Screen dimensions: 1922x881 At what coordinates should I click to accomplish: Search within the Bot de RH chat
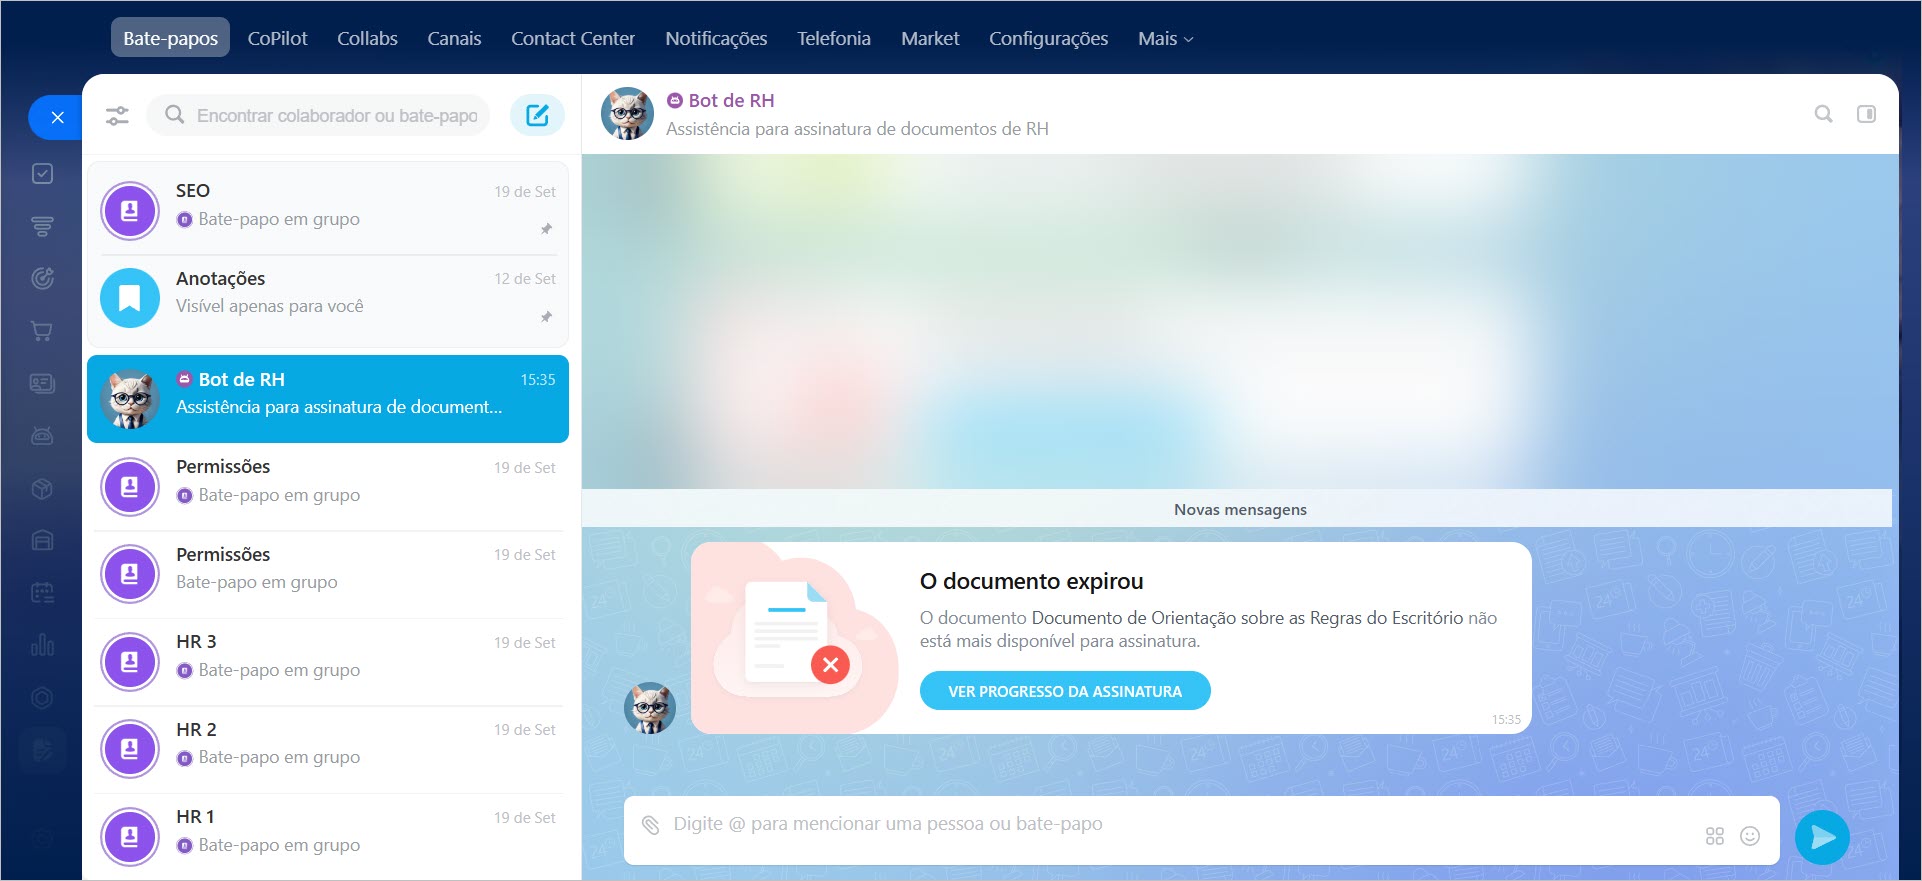tap(1823, 114)
